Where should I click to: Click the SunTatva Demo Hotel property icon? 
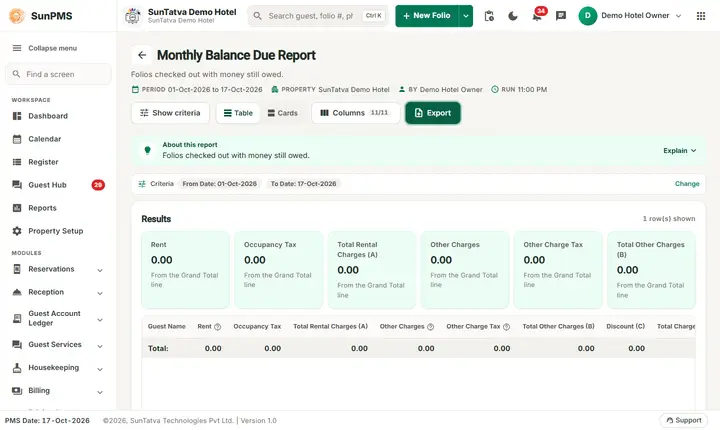133,16
